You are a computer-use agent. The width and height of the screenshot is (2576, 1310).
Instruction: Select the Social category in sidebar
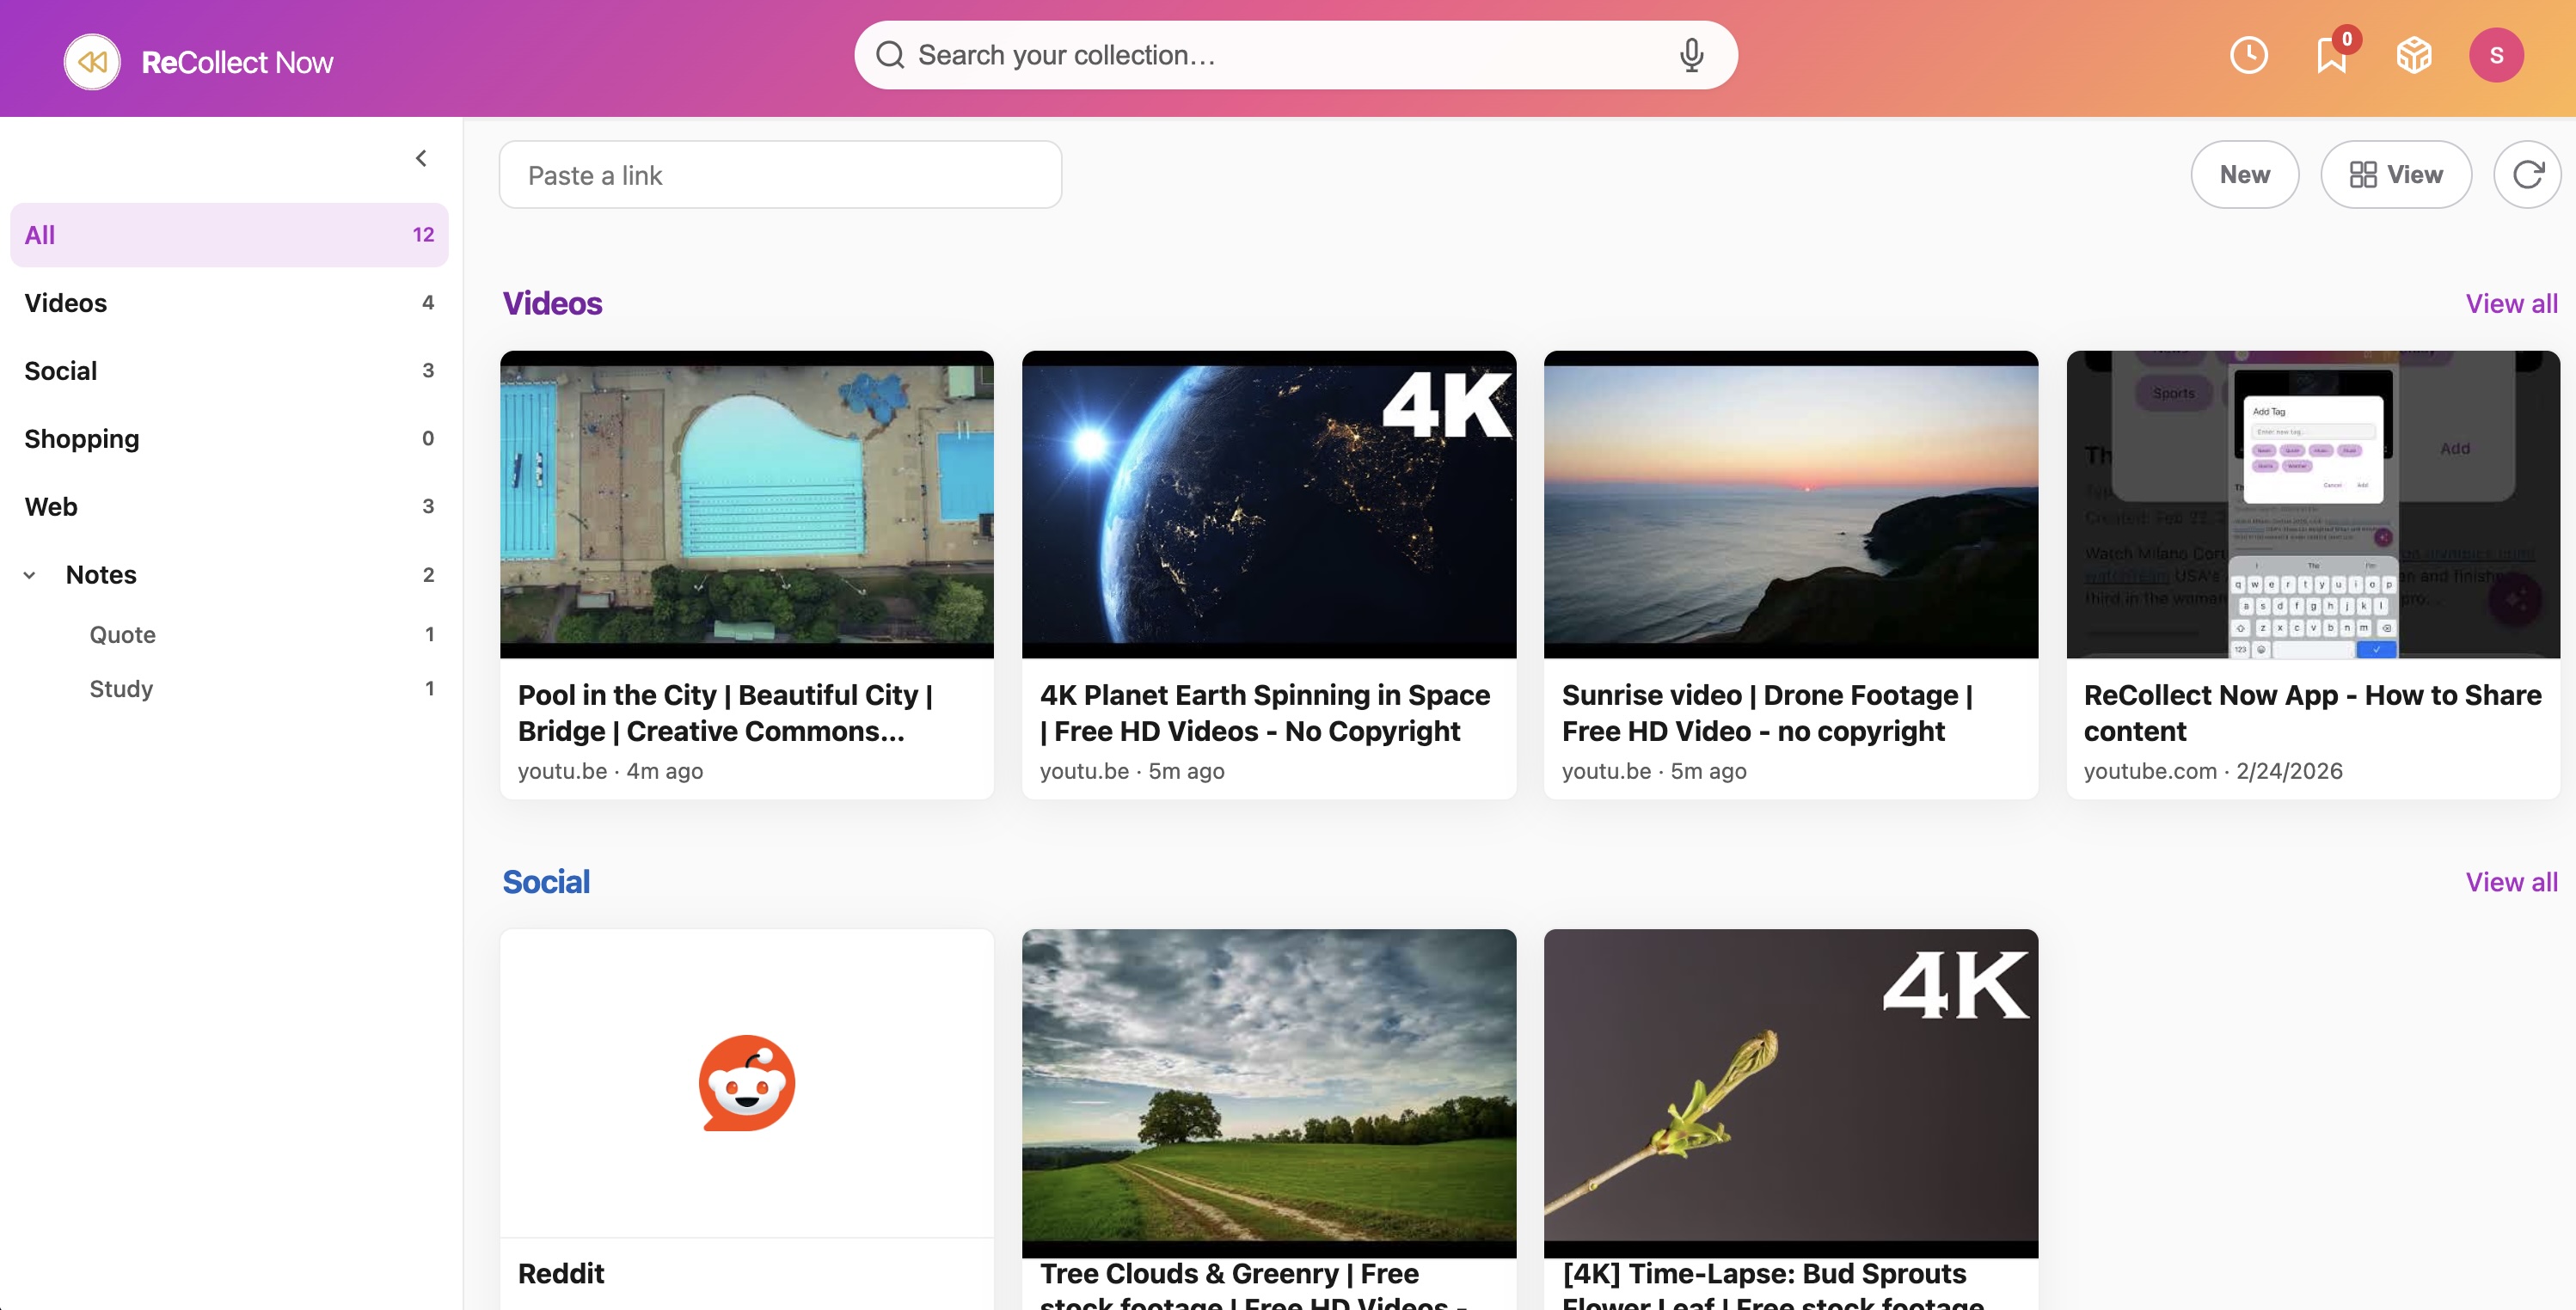pos(229,371)
